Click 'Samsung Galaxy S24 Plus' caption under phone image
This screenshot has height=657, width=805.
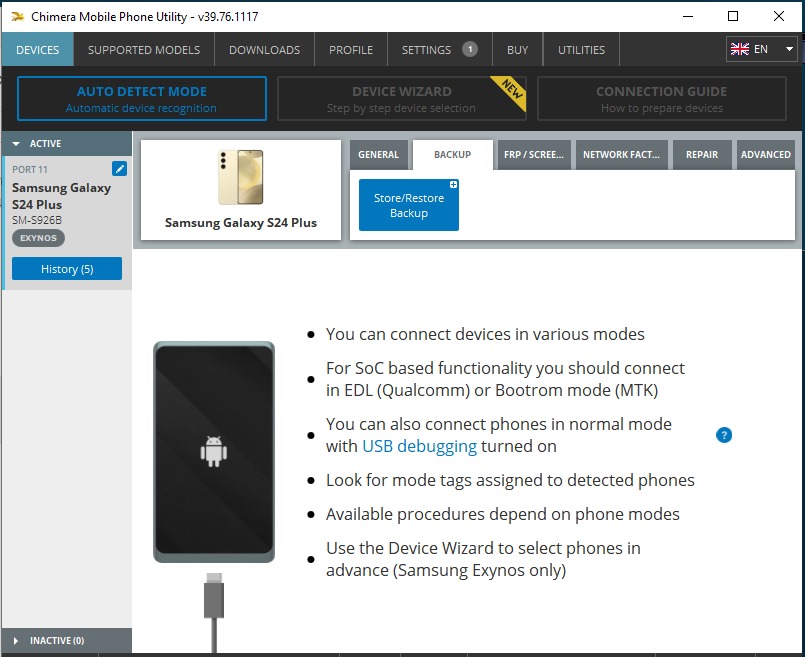click(x=241, y=223)
